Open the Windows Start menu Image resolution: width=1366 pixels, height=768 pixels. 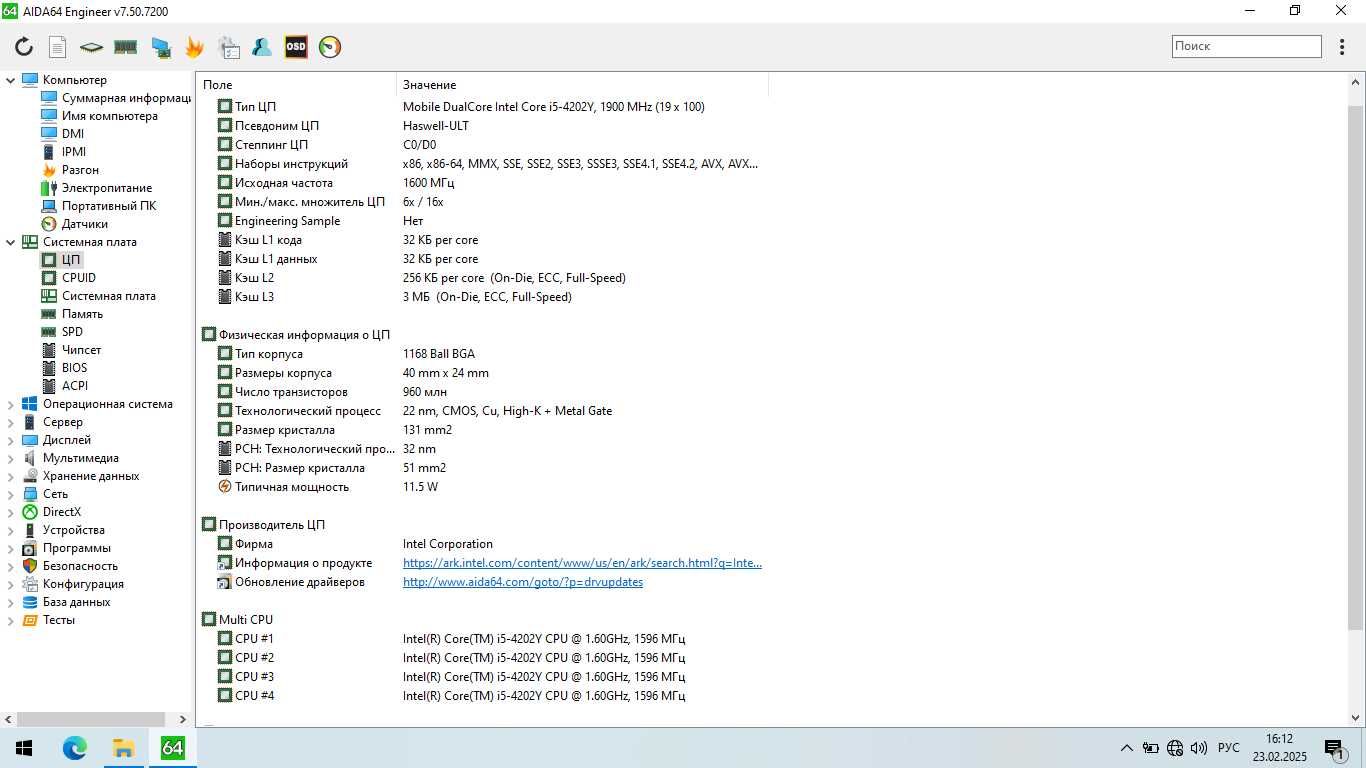pos(24,748)
